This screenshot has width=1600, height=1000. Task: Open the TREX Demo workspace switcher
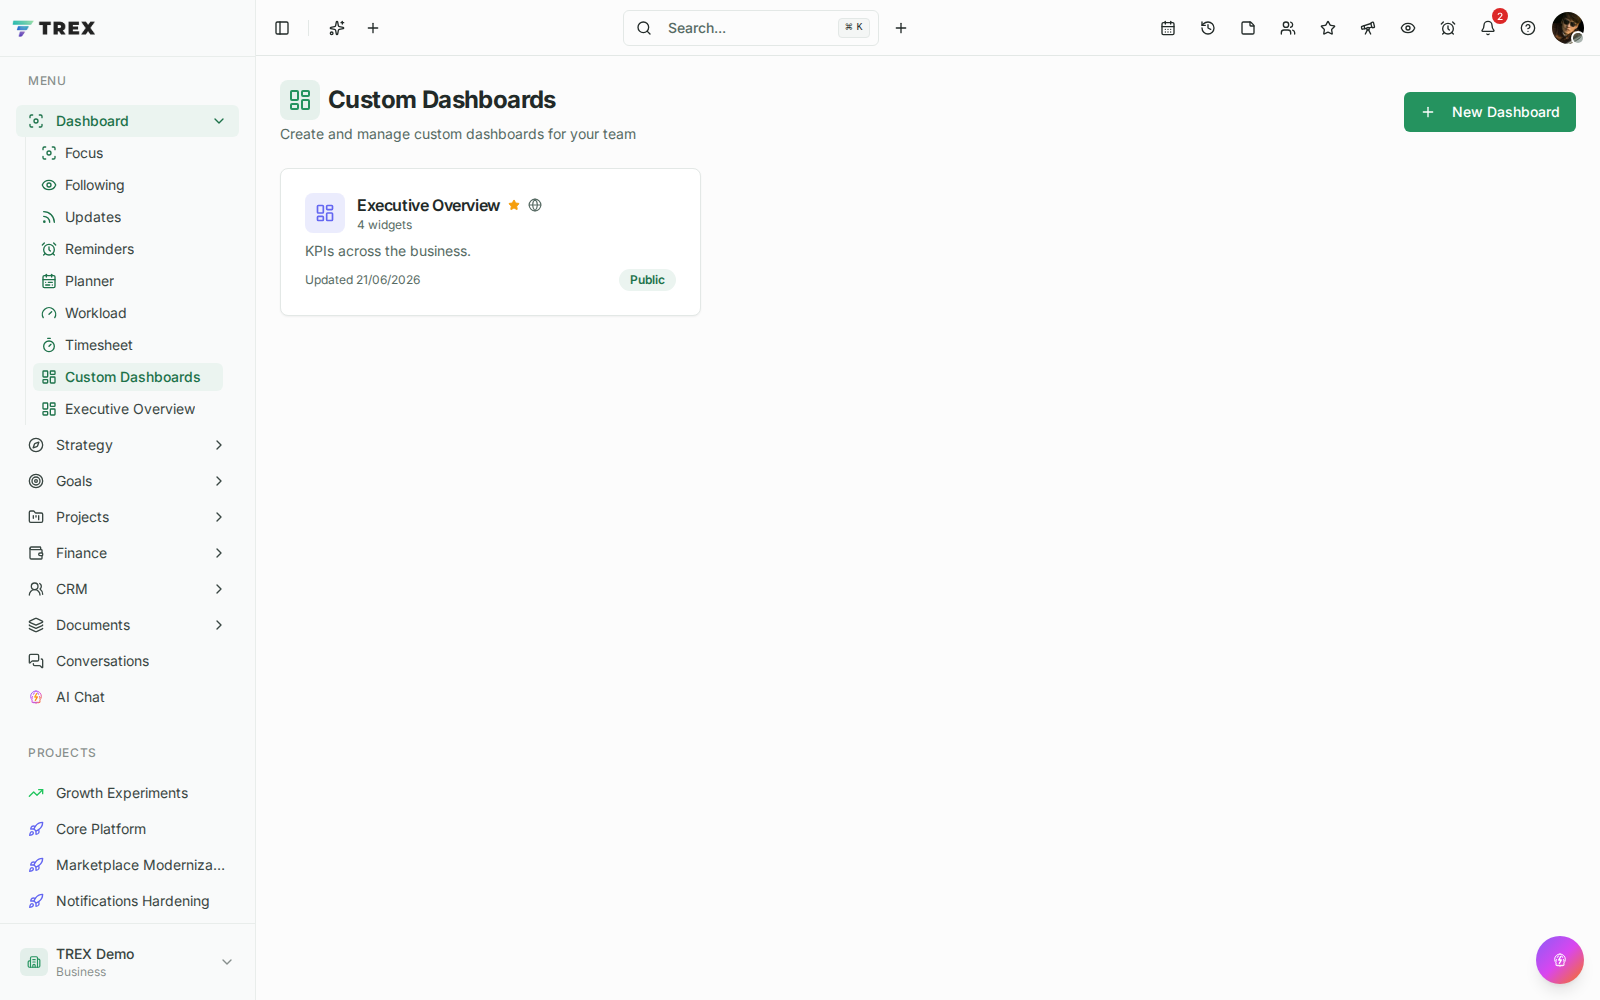(127, 962)
